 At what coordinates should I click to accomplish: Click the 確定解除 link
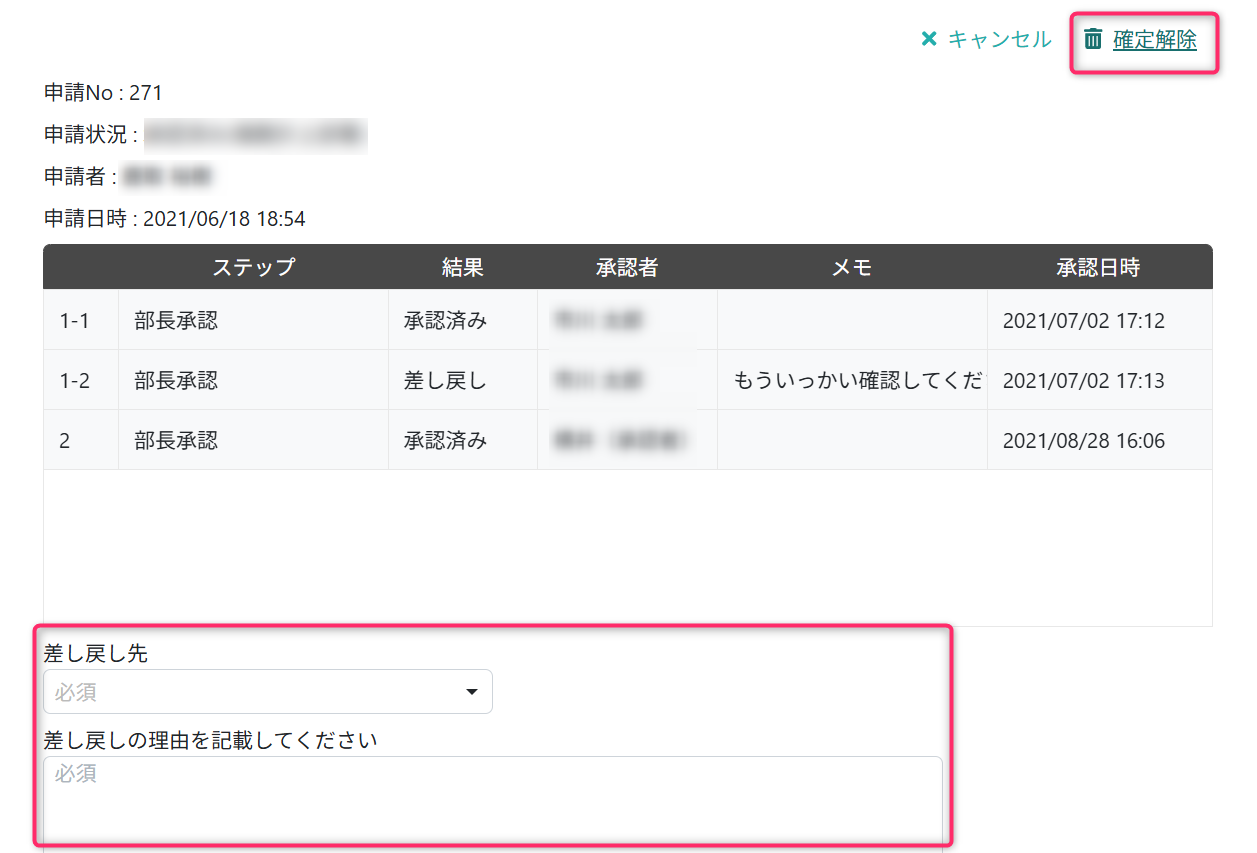tap(1155, 40)
